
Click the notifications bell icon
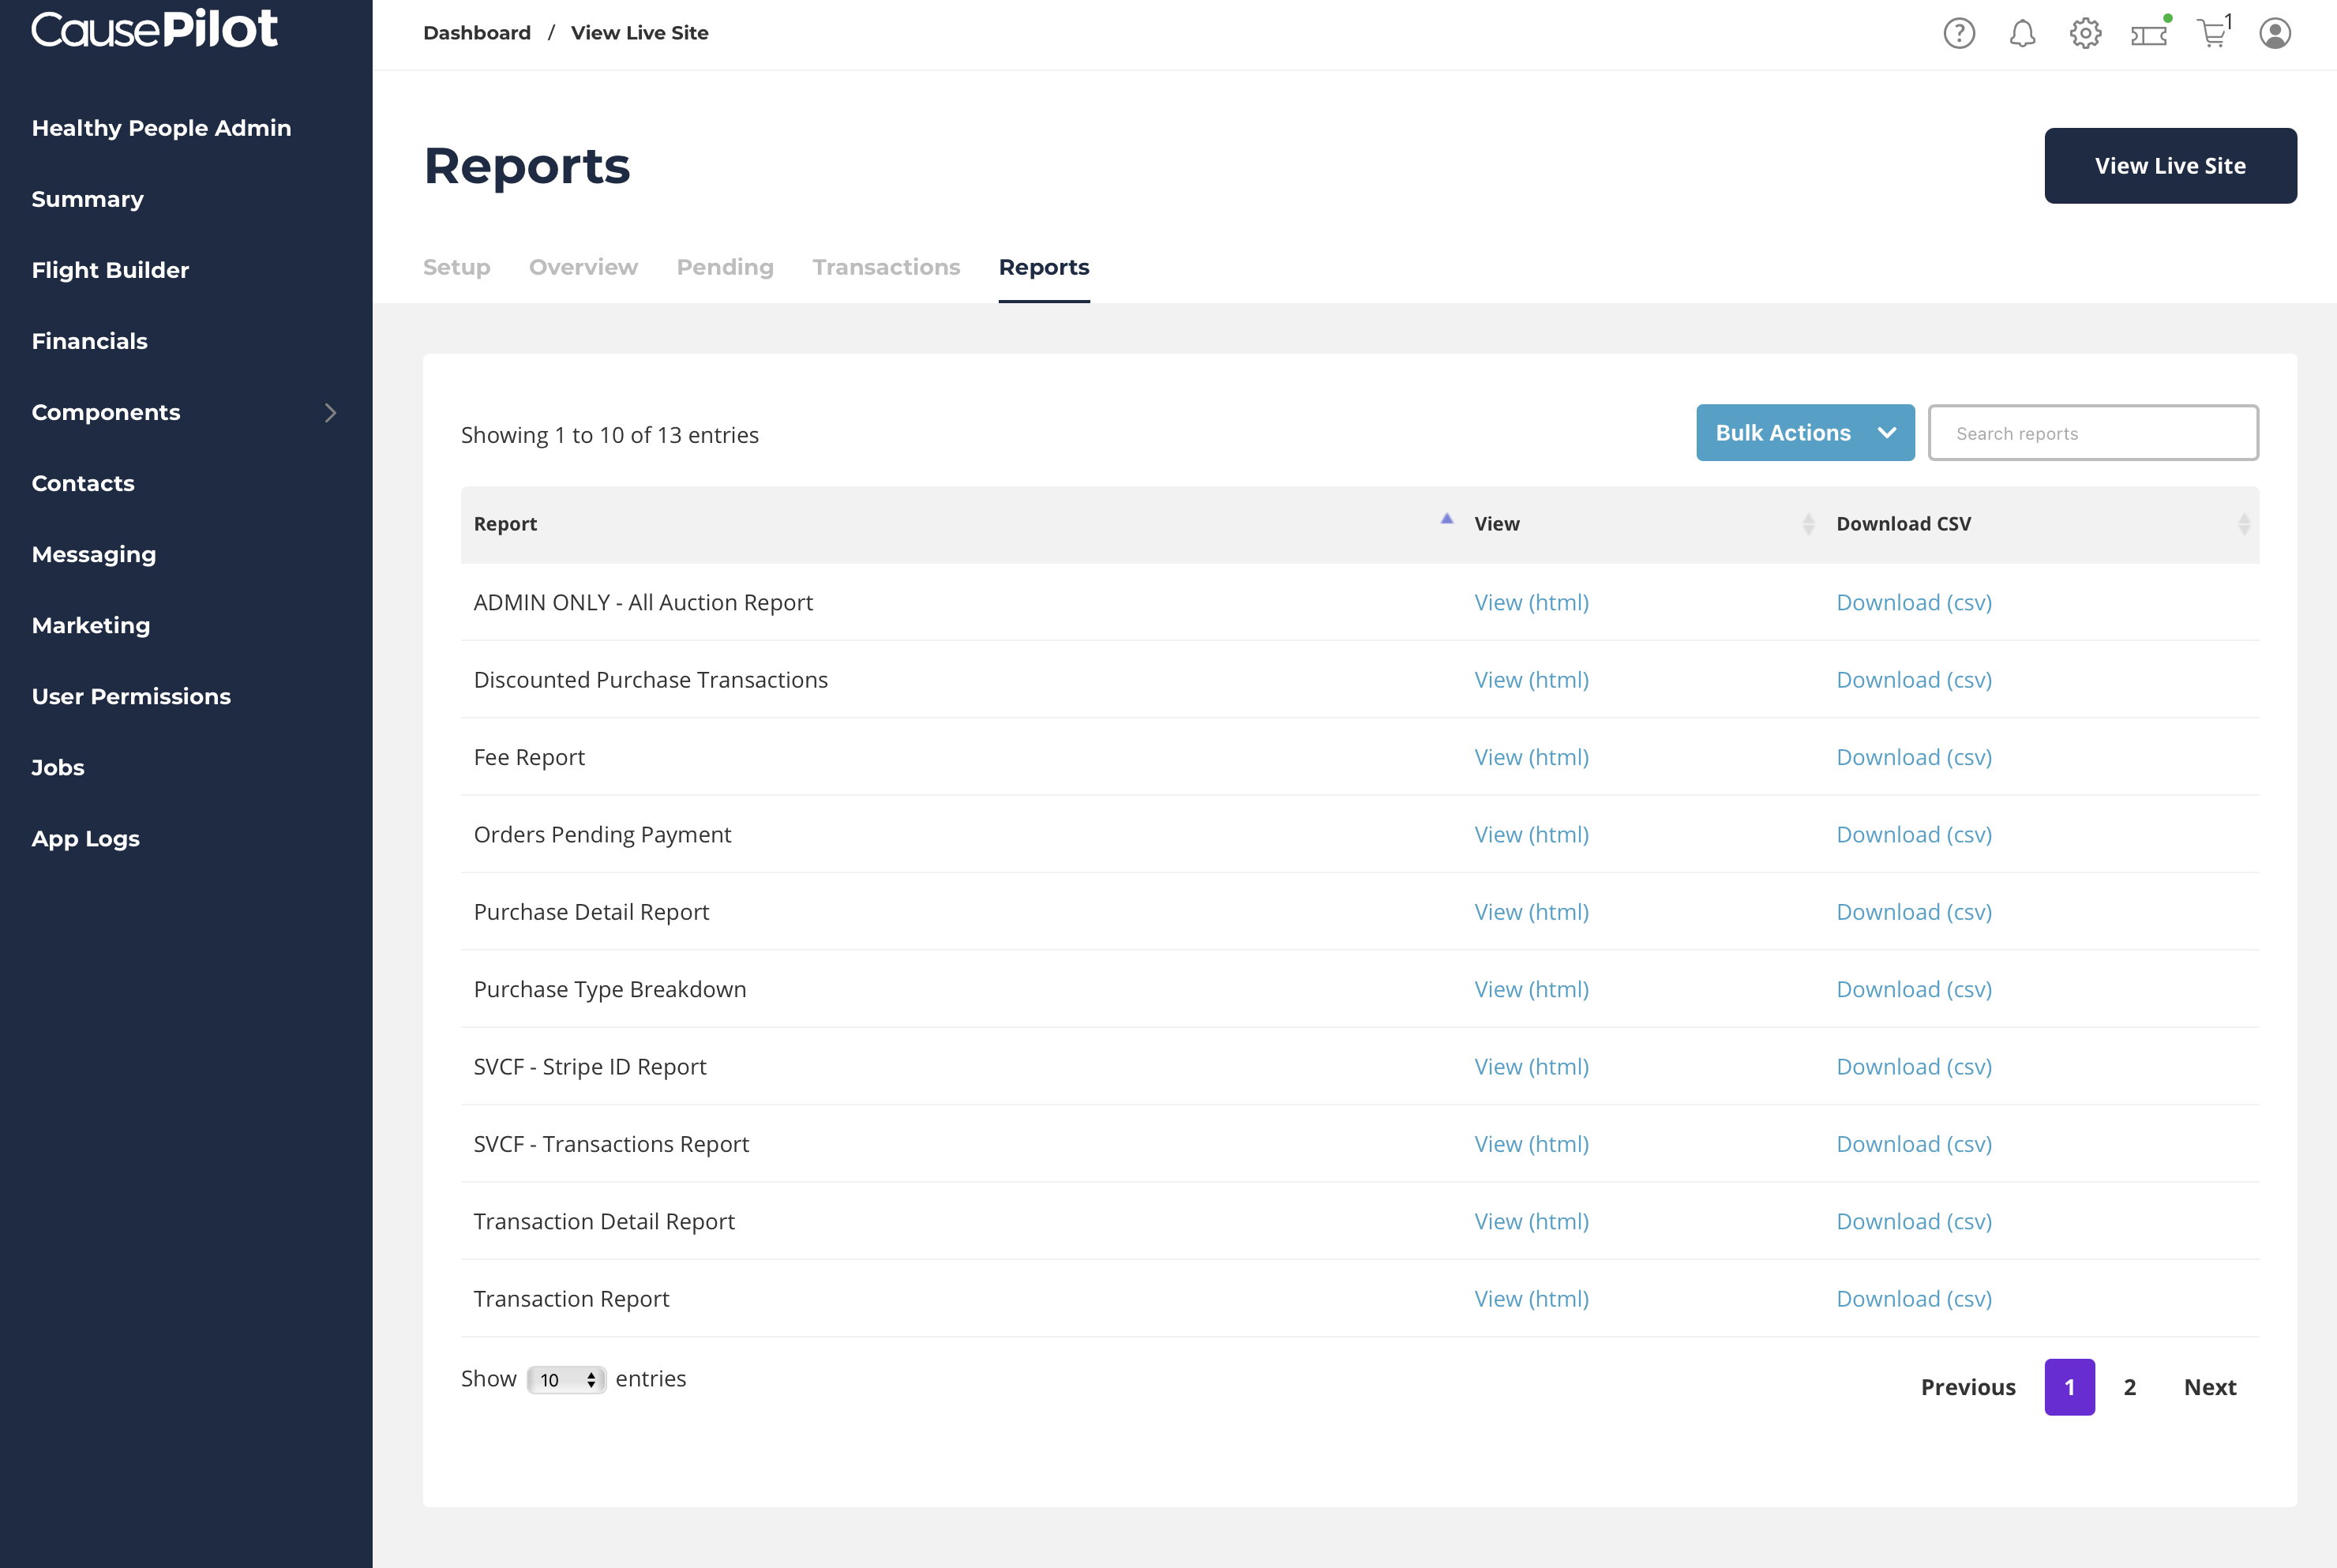pyautogui.click(x=2022, y=34)
